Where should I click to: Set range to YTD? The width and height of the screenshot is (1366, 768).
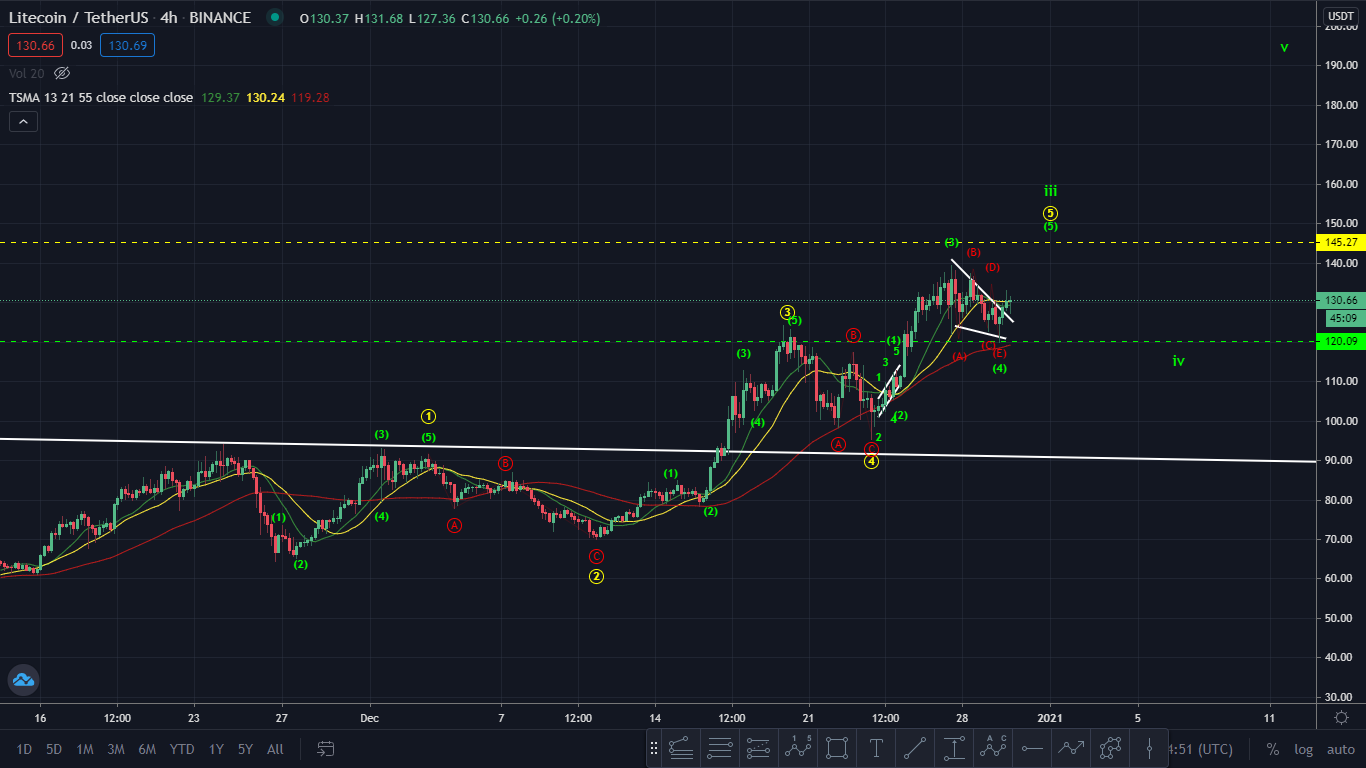click(182, 749)
